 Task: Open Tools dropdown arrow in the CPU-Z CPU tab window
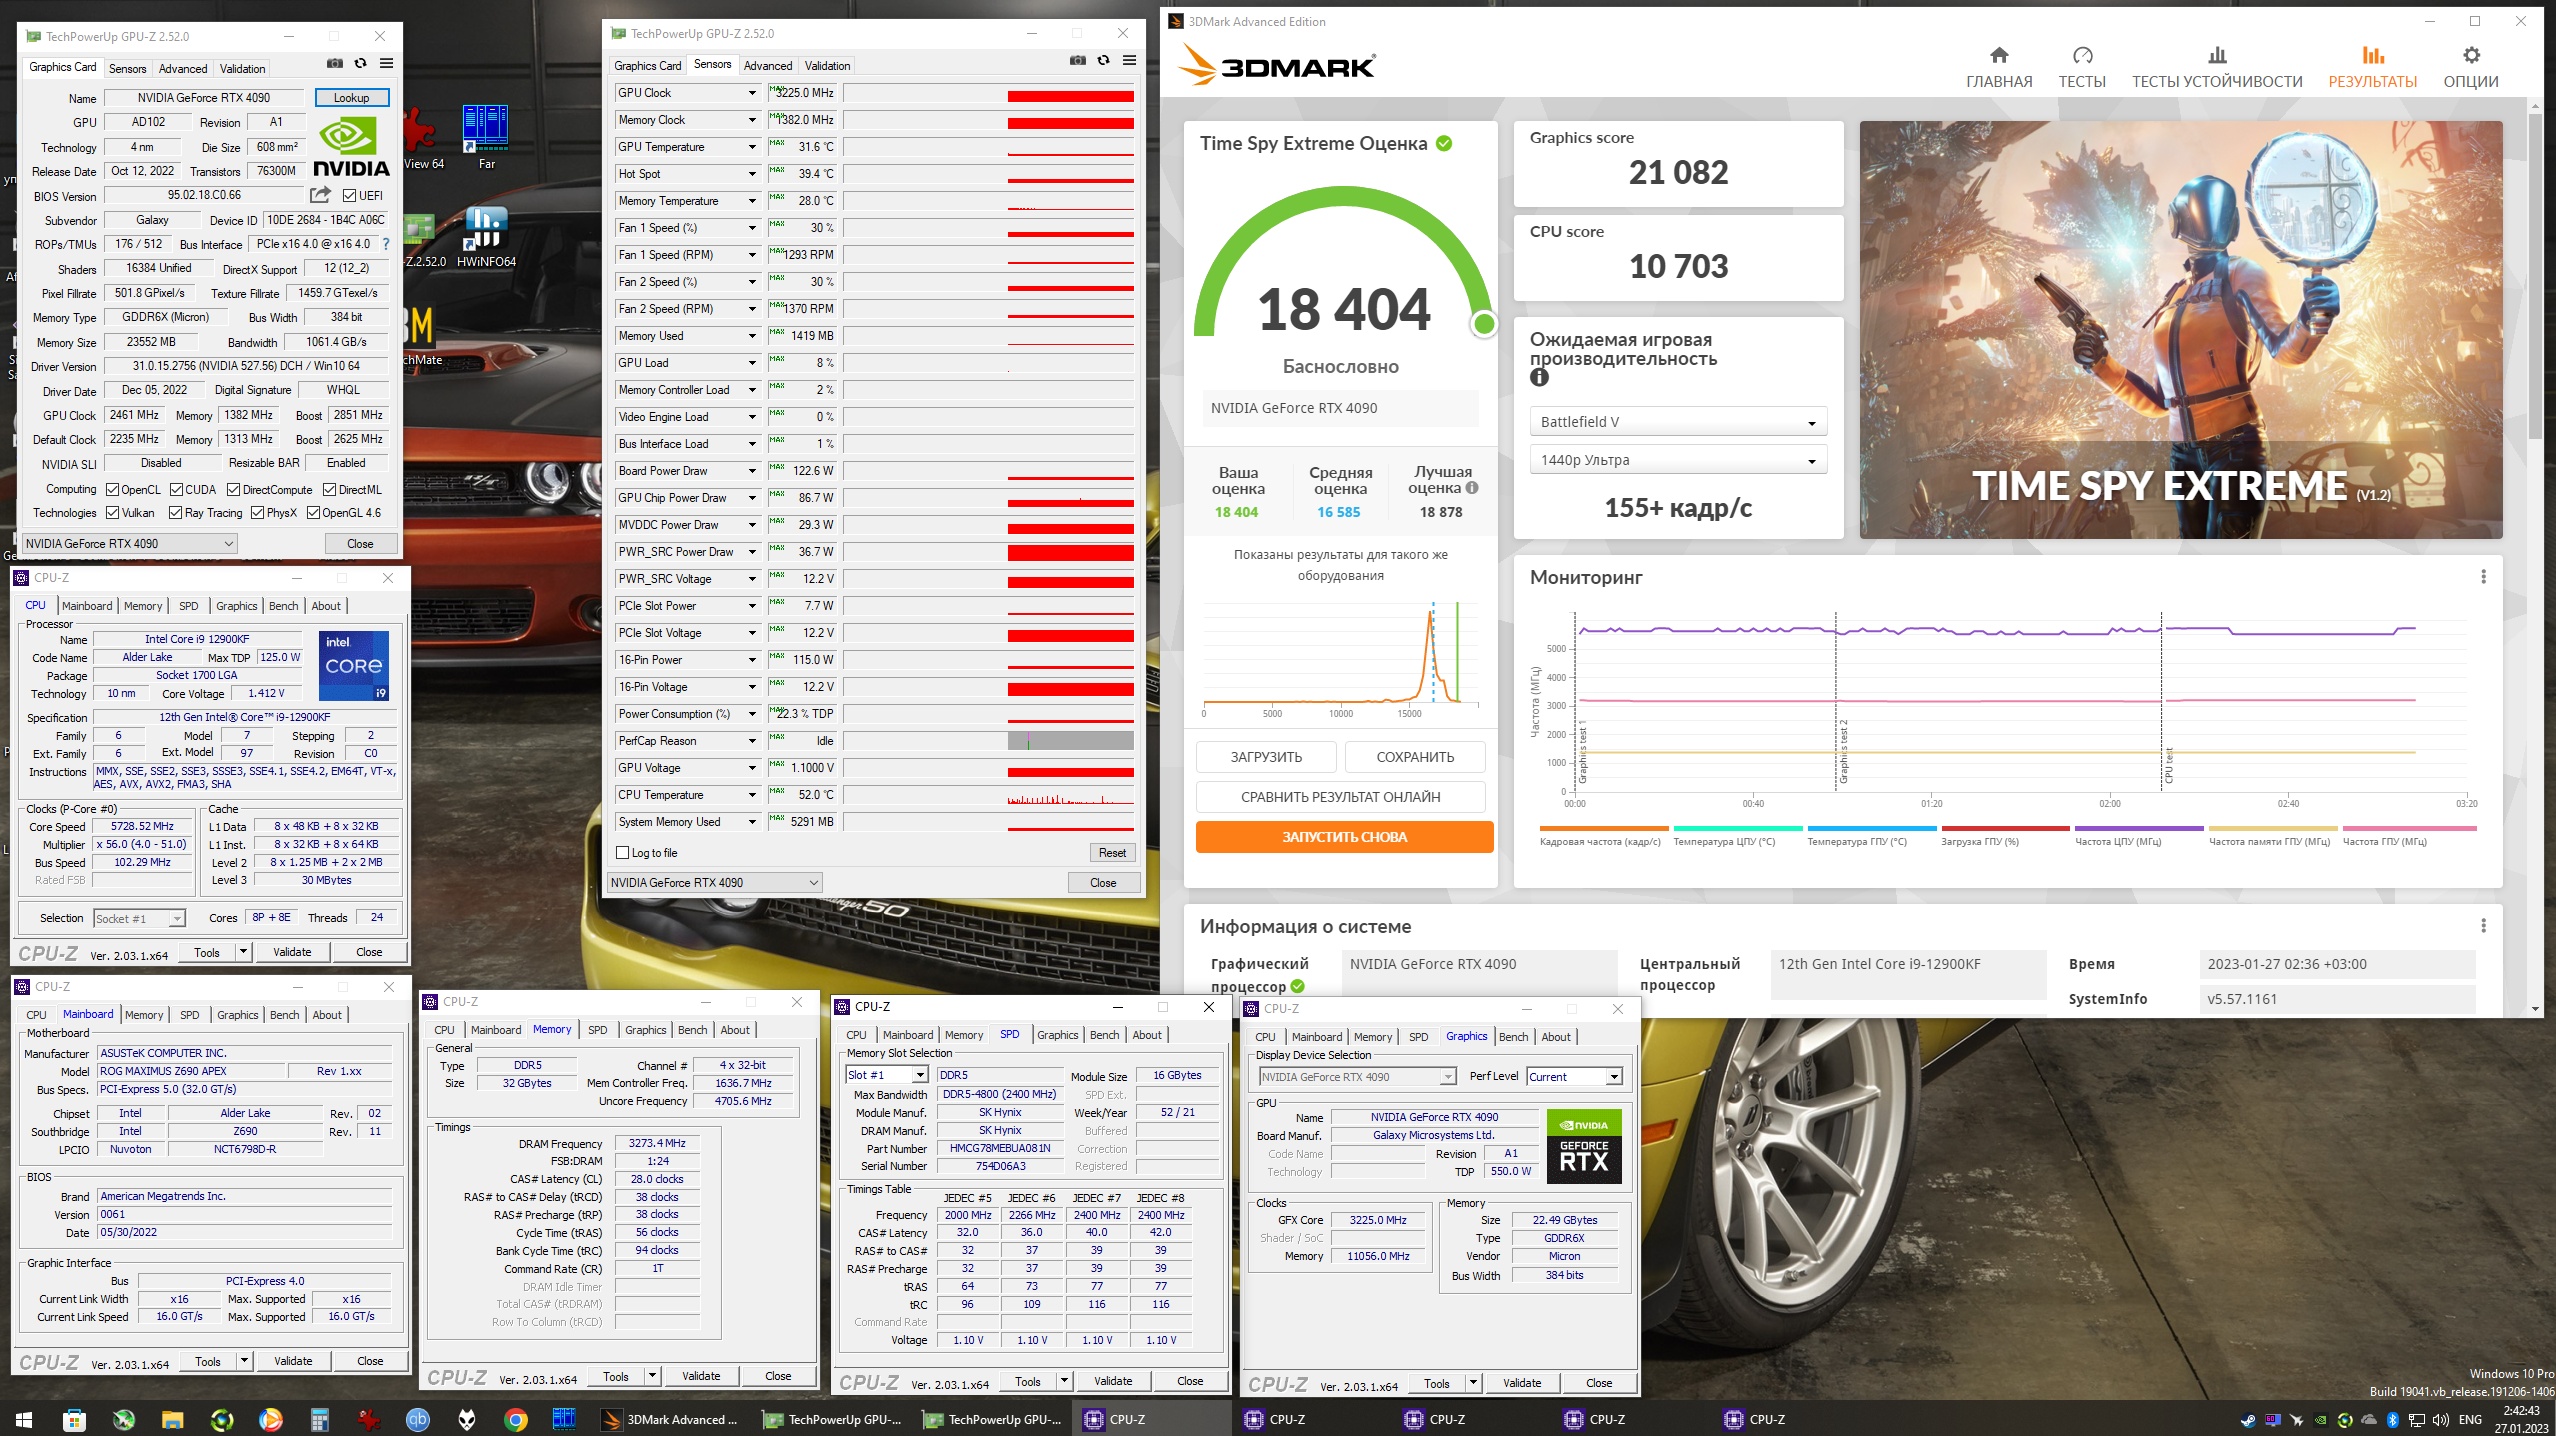(243, 952)
